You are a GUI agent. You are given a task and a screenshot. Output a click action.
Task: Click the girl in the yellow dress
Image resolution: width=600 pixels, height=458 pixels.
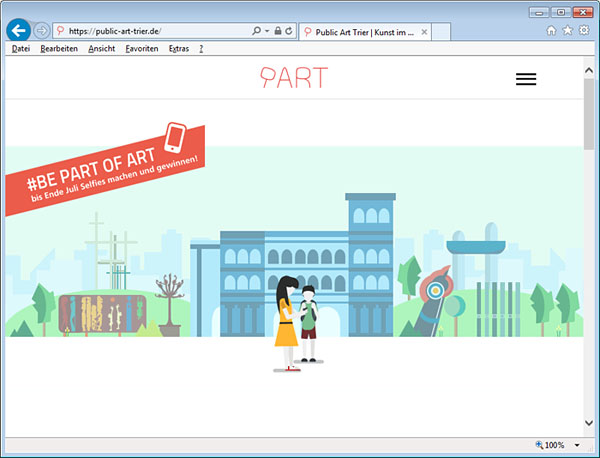click(287, 323)
